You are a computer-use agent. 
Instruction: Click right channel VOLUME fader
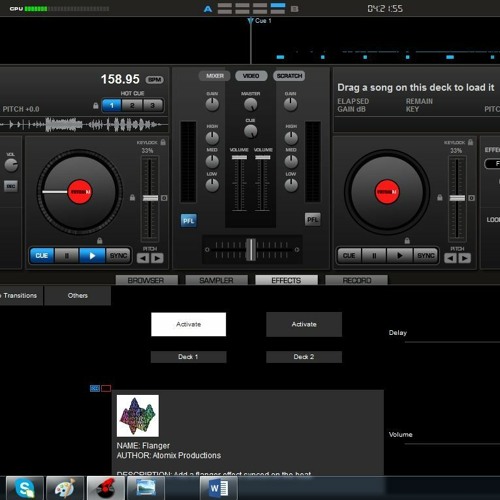click(263, 157)
